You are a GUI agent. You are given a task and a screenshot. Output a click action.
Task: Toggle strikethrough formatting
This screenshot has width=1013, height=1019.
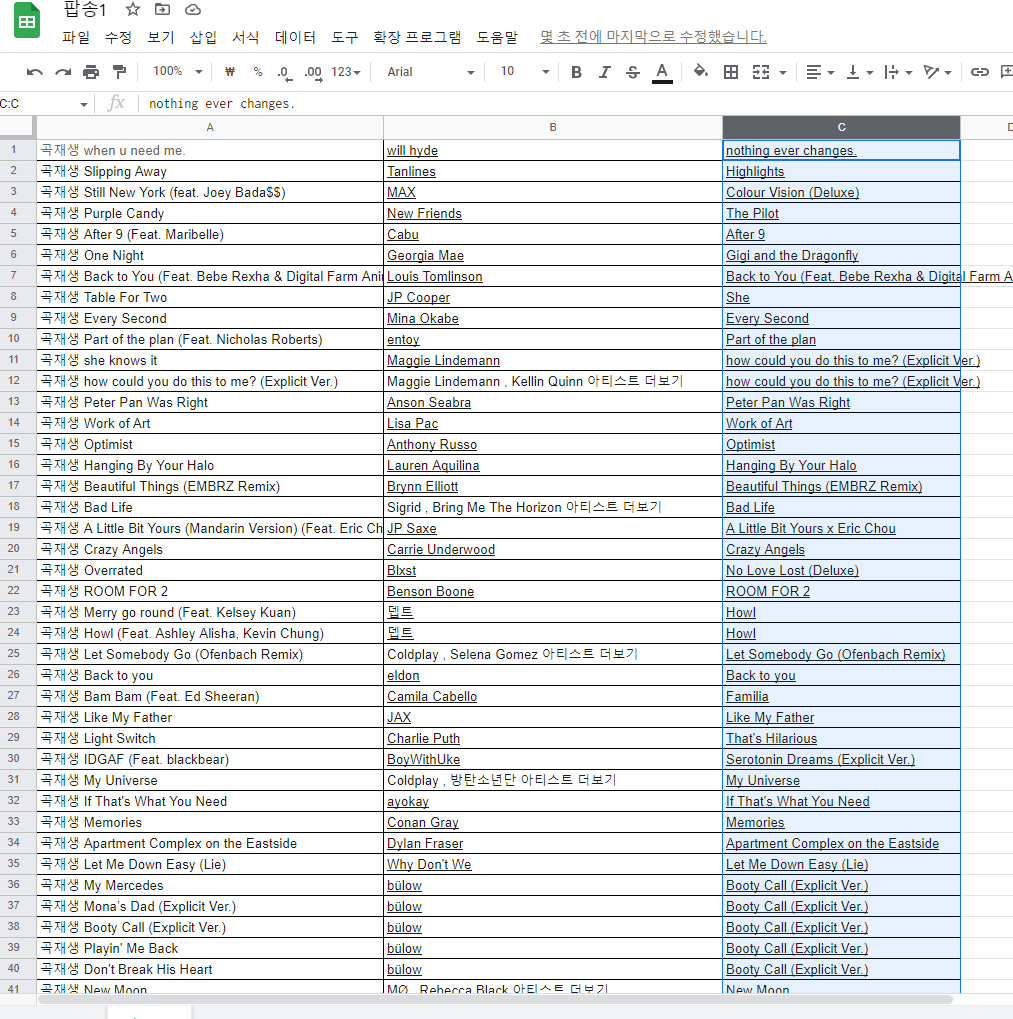click(x=633, y=72)
